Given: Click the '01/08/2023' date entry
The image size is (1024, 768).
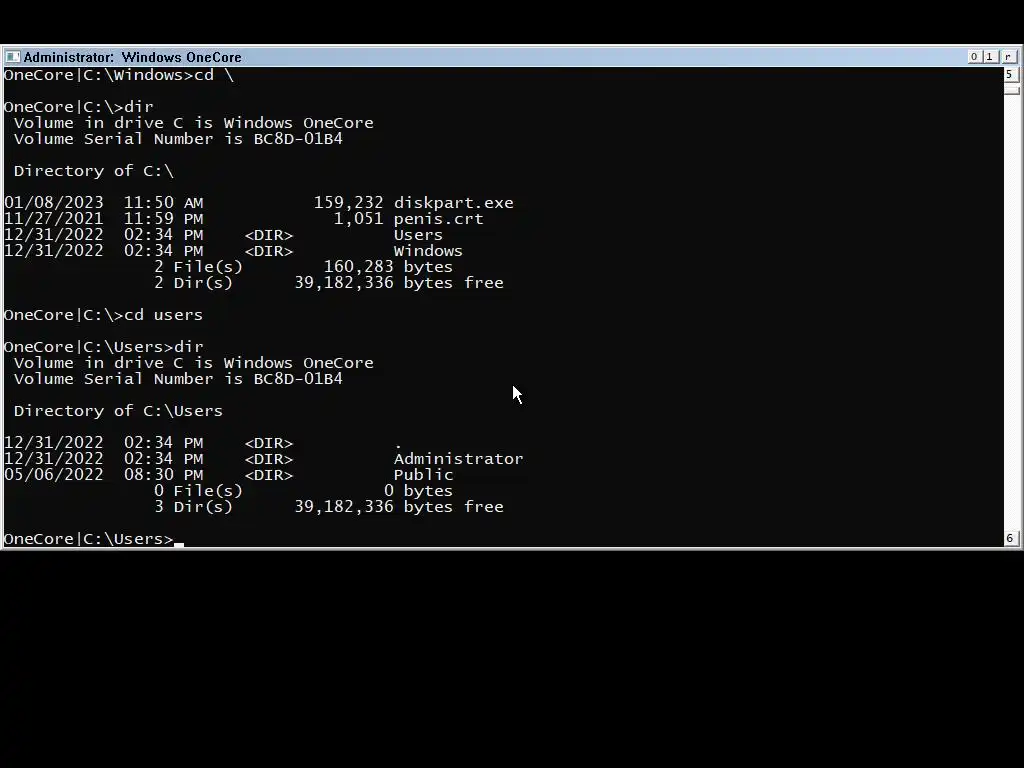Looking at the screenshot, I should (54, 203).
